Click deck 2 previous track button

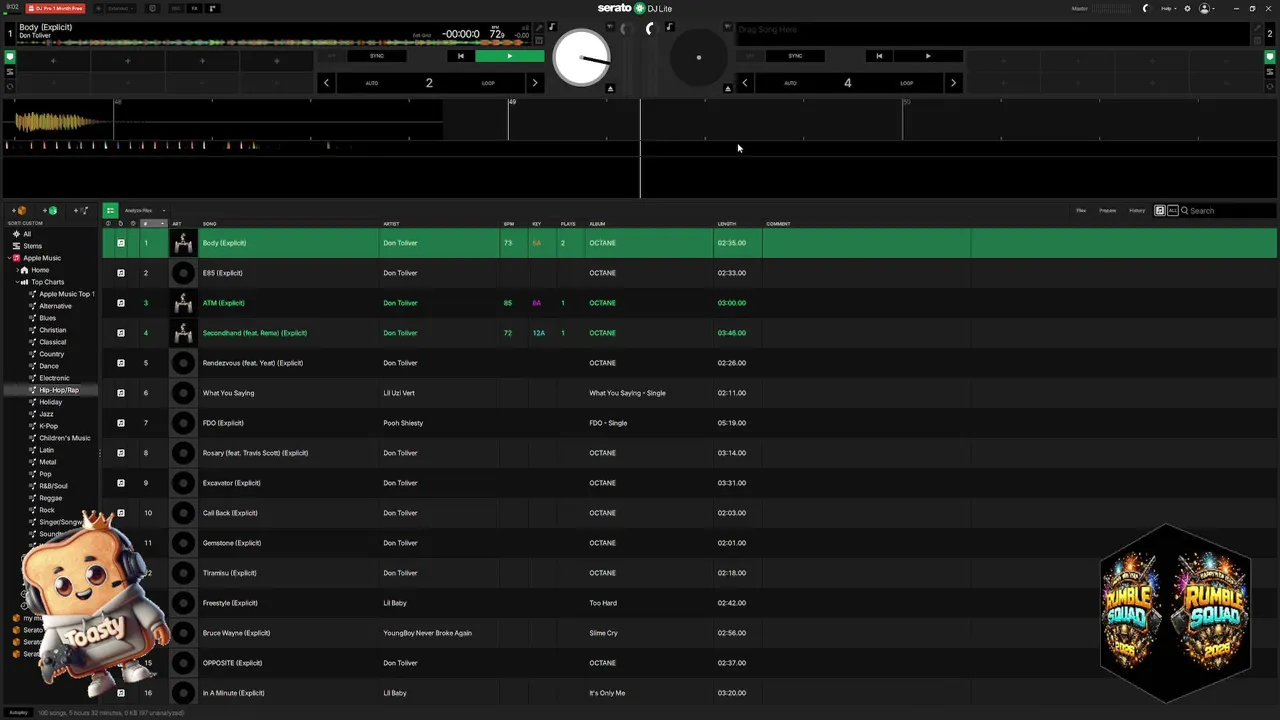pos(879,56)
